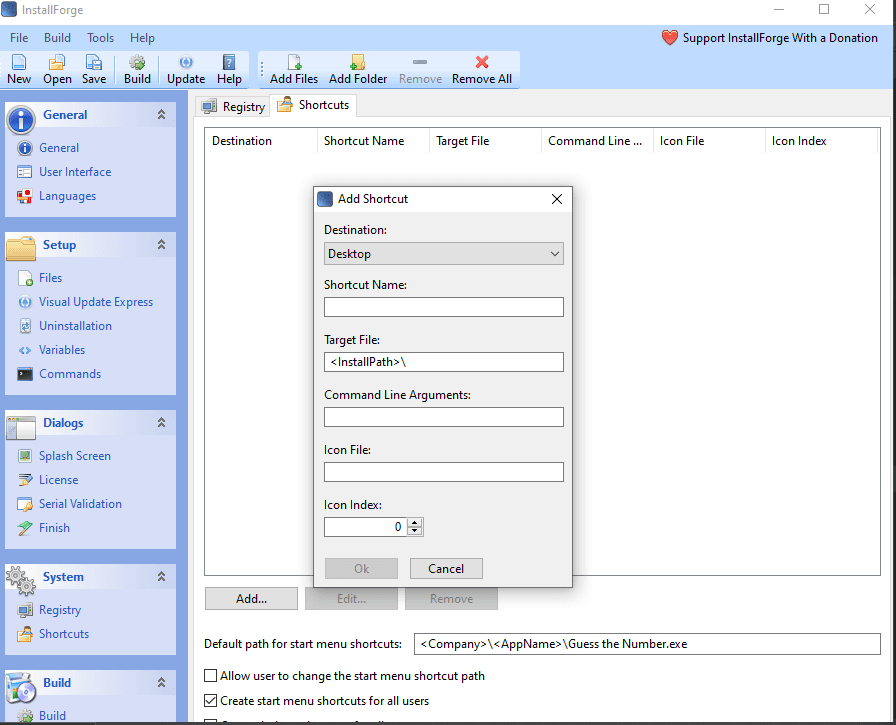
Task: Click the Add Folder icon
Action: click(x=357, y=70)
